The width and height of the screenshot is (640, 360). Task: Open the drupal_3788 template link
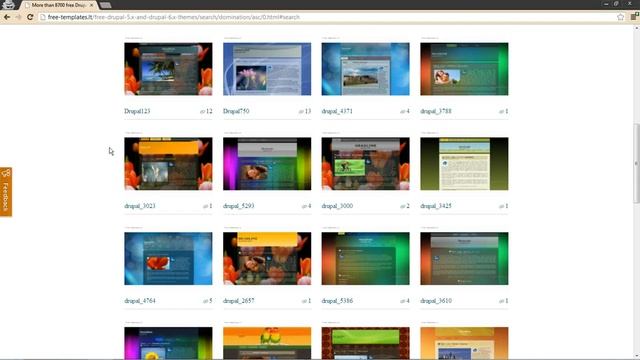point(436,111)
